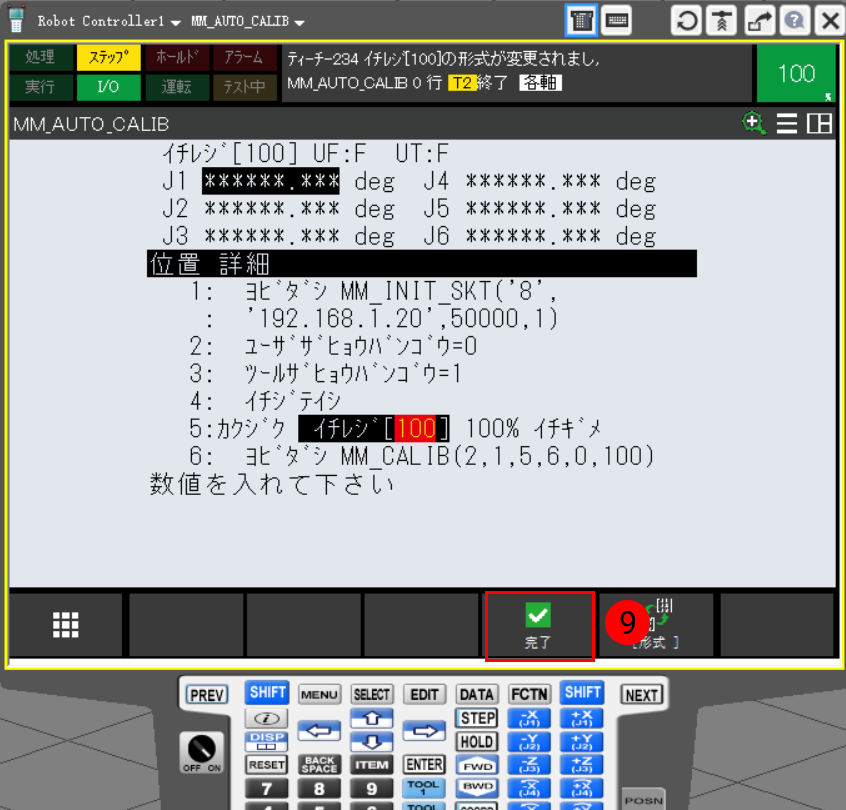Click the PREV key
The height and width of the screenshot is (810, 846).
(x=207, y=695)
